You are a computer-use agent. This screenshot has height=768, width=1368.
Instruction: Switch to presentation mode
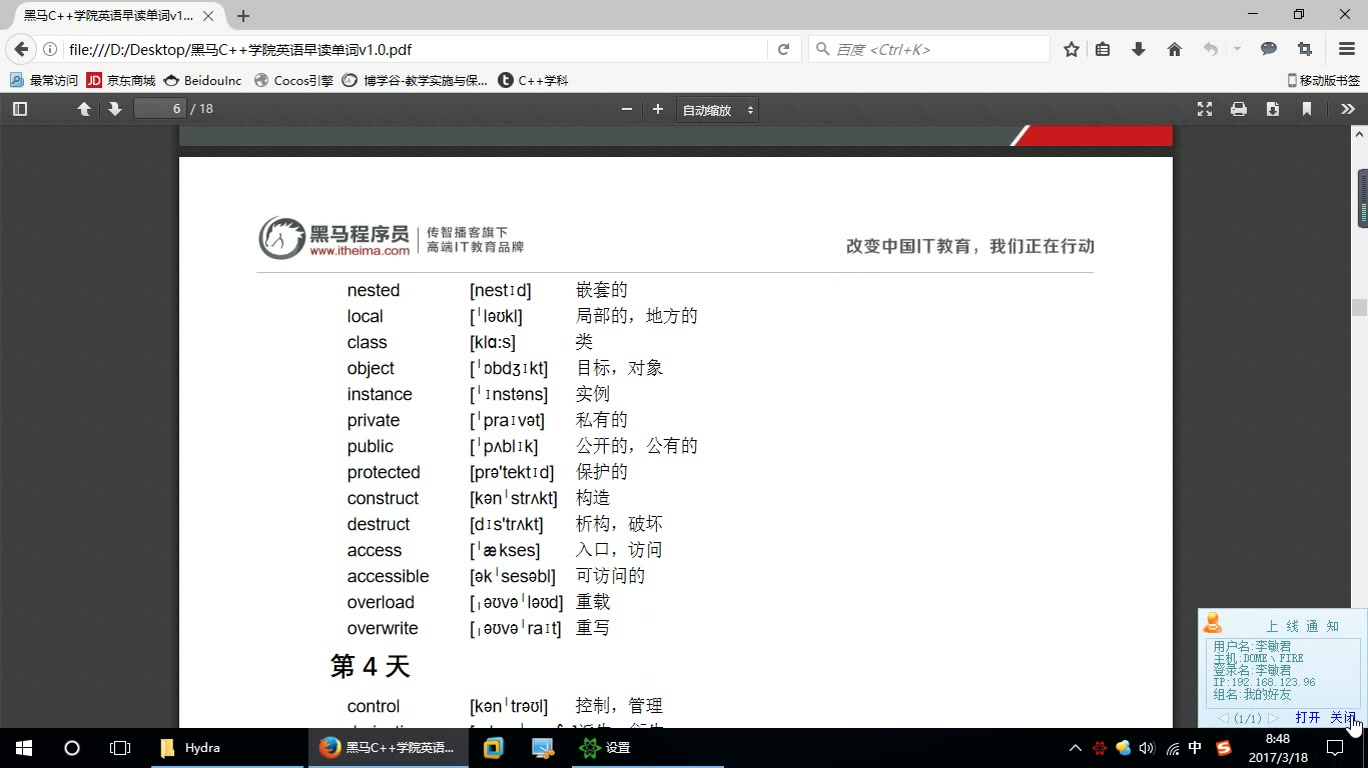[1204, 109]
